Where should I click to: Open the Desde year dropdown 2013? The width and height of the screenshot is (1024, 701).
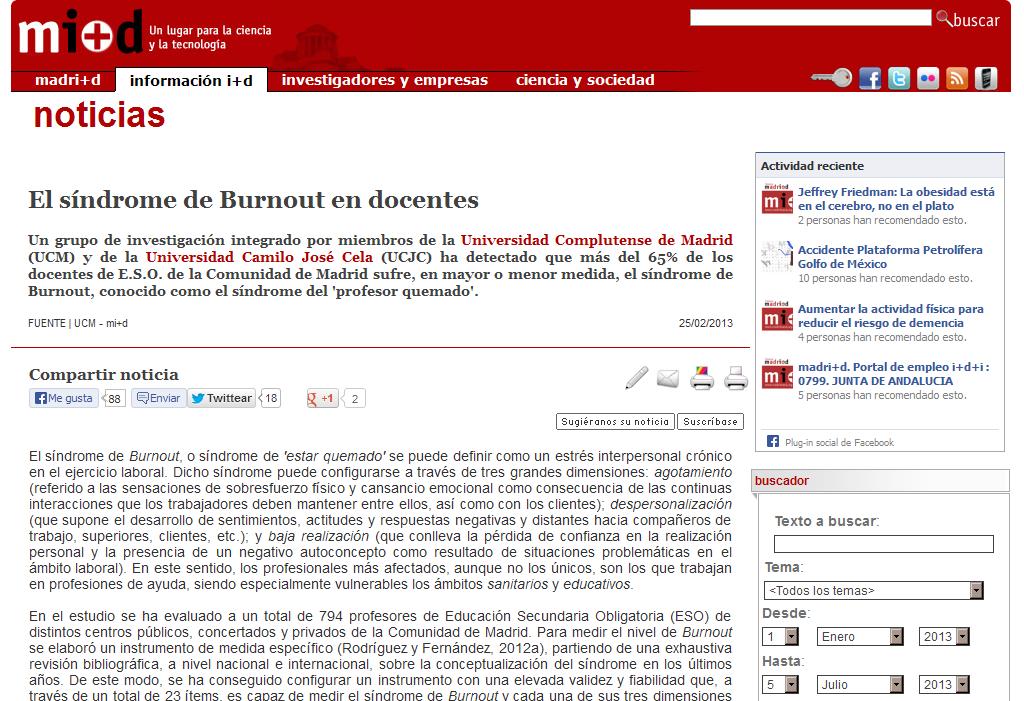pos(944,636)
